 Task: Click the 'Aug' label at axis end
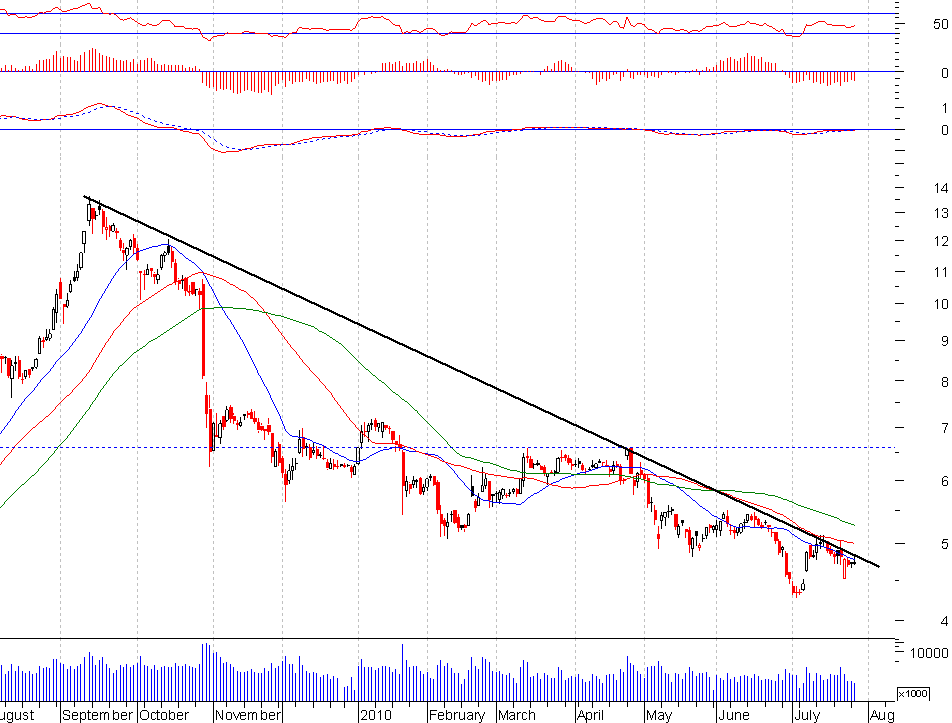(882, 715)
